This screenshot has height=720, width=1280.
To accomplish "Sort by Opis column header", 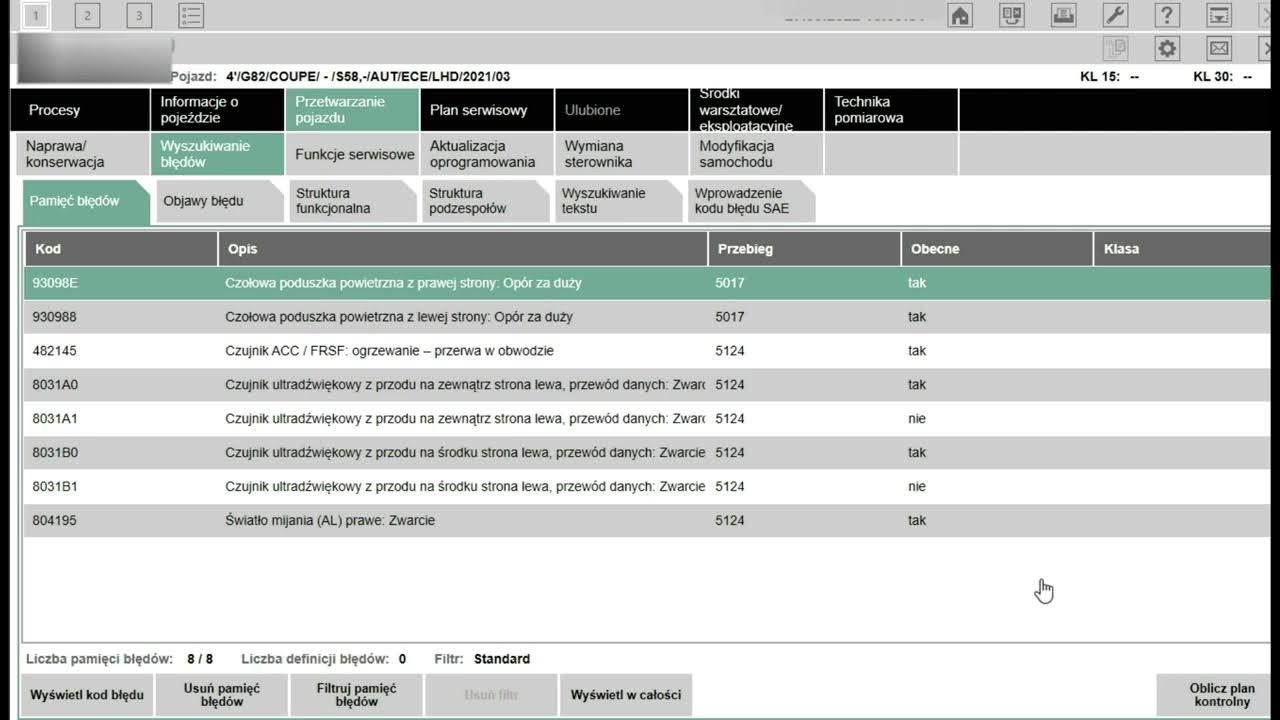I will [x=462, y=249].
